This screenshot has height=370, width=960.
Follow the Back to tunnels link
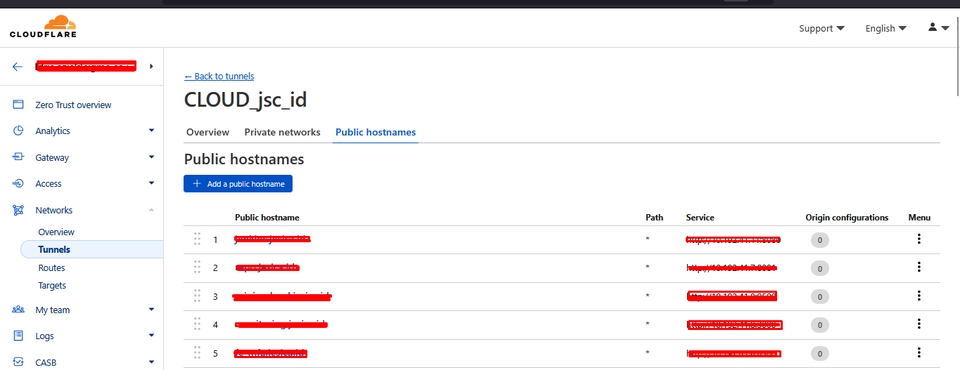(219, 76)
